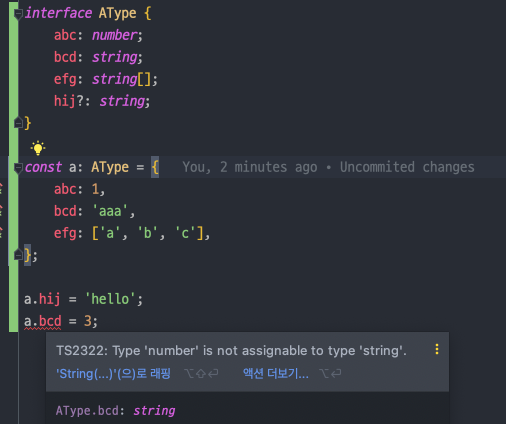
Task: Click the 'aaa' string value
Action: tap(110, 211)
